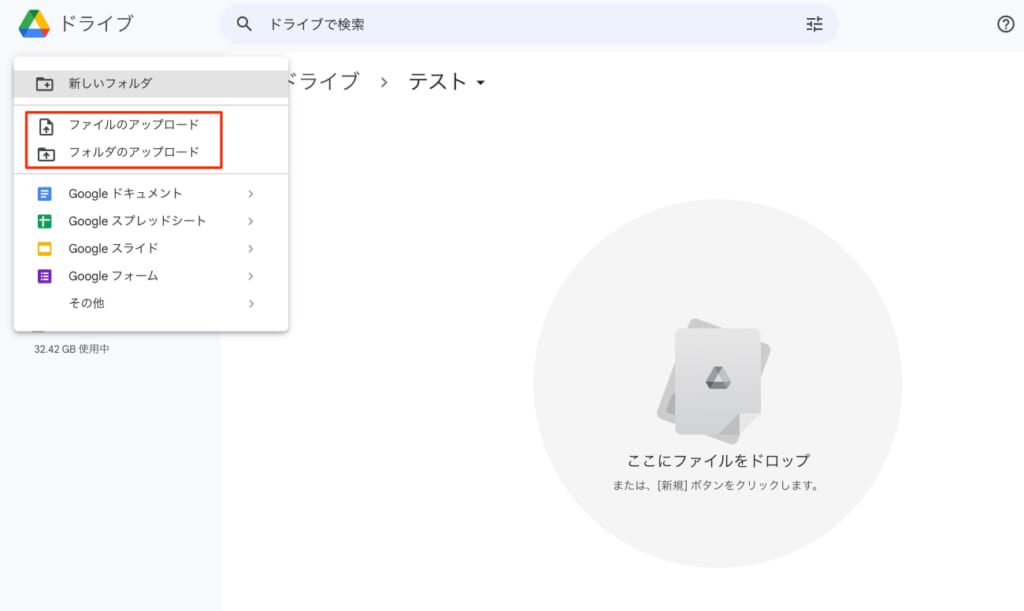Click the purple Google フォーム icon
This screenshot has width=1024, height=611.
45,276
